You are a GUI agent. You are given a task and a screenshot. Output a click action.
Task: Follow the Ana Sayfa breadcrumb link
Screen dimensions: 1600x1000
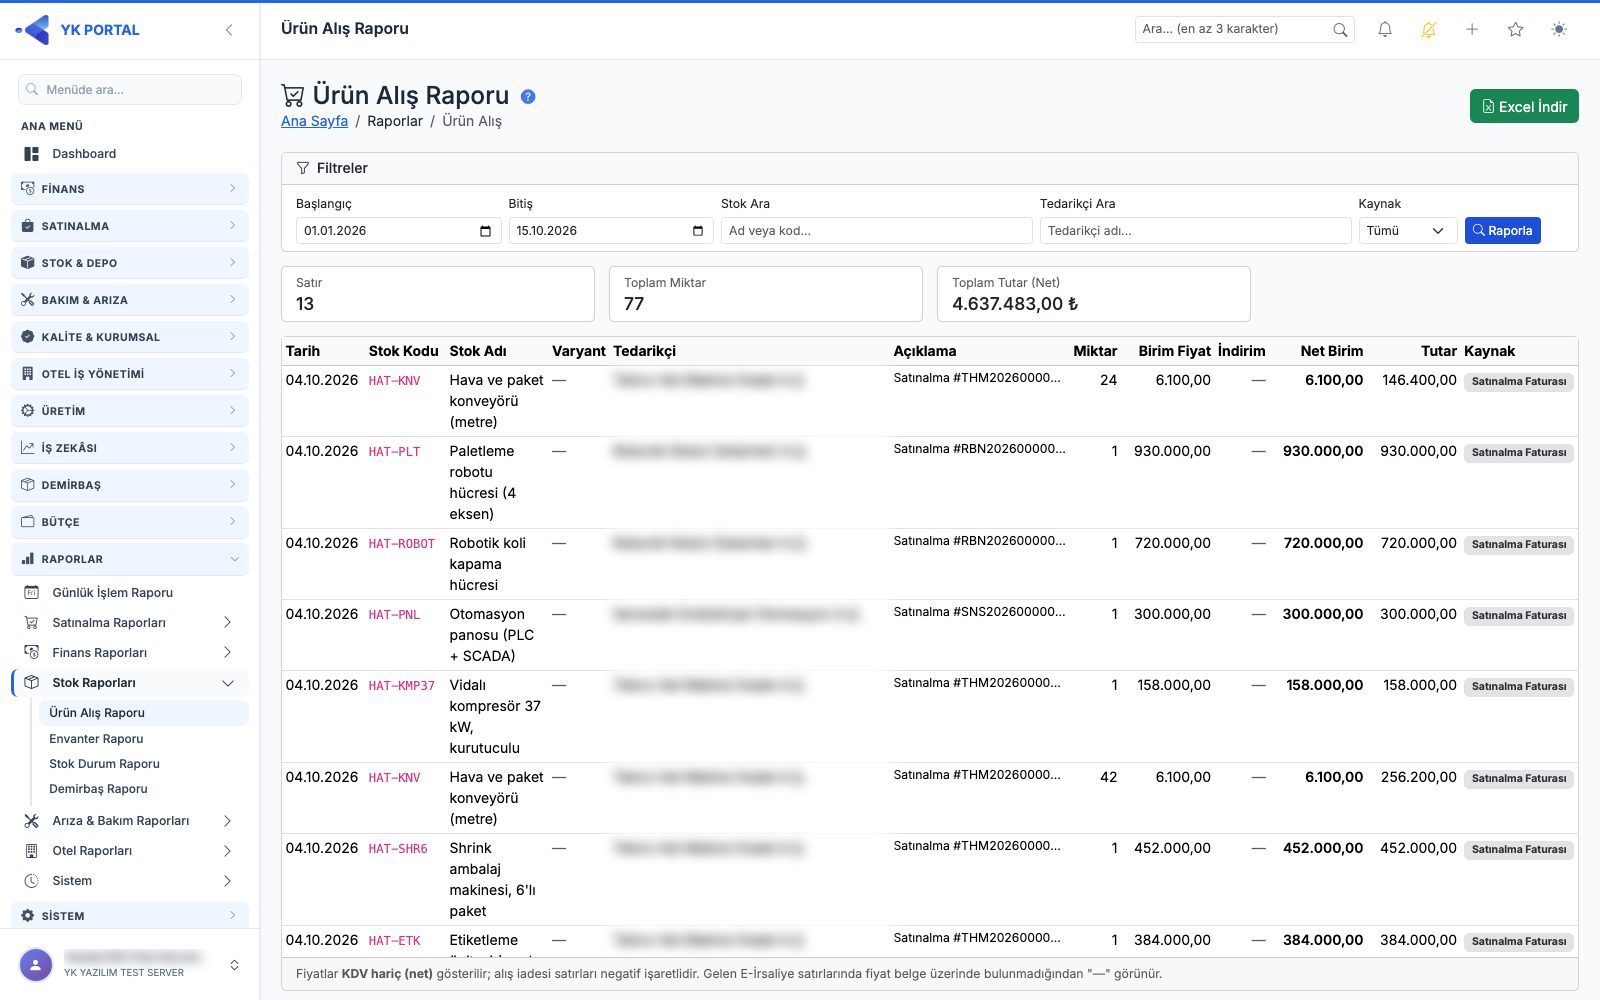314,121
